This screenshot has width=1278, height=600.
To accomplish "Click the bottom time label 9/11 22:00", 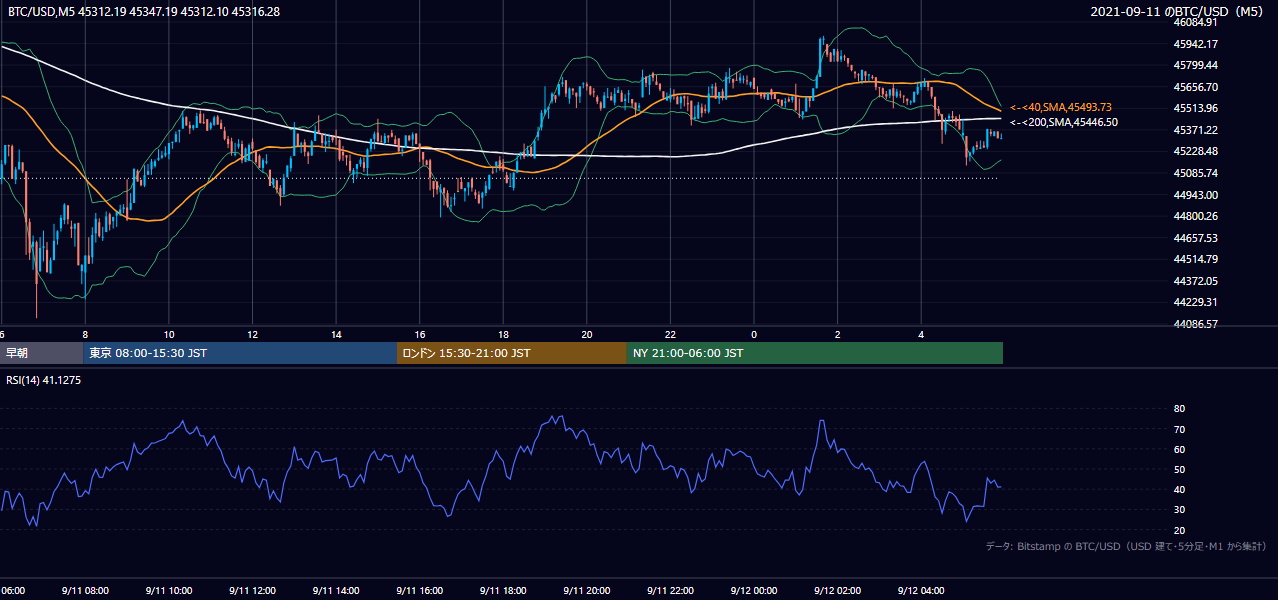I will (670, 591).
